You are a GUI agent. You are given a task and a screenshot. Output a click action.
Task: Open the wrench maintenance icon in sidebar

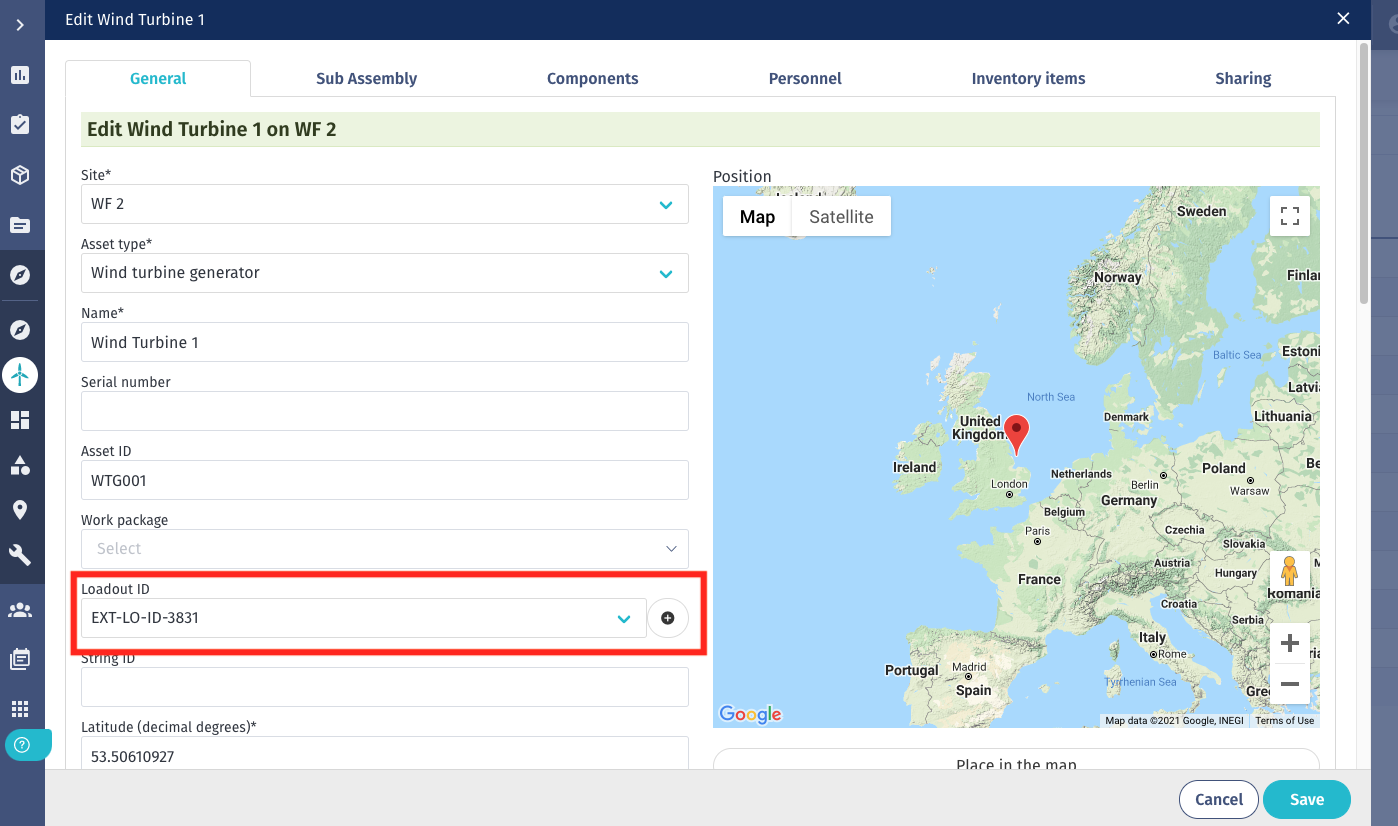(x=20, y=555)
